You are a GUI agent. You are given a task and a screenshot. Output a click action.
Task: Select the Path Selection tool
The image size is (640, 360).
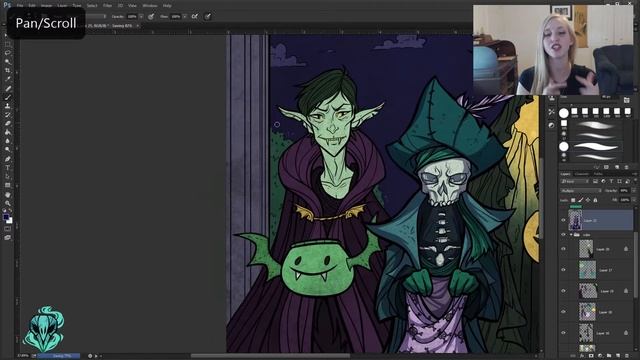7,176
